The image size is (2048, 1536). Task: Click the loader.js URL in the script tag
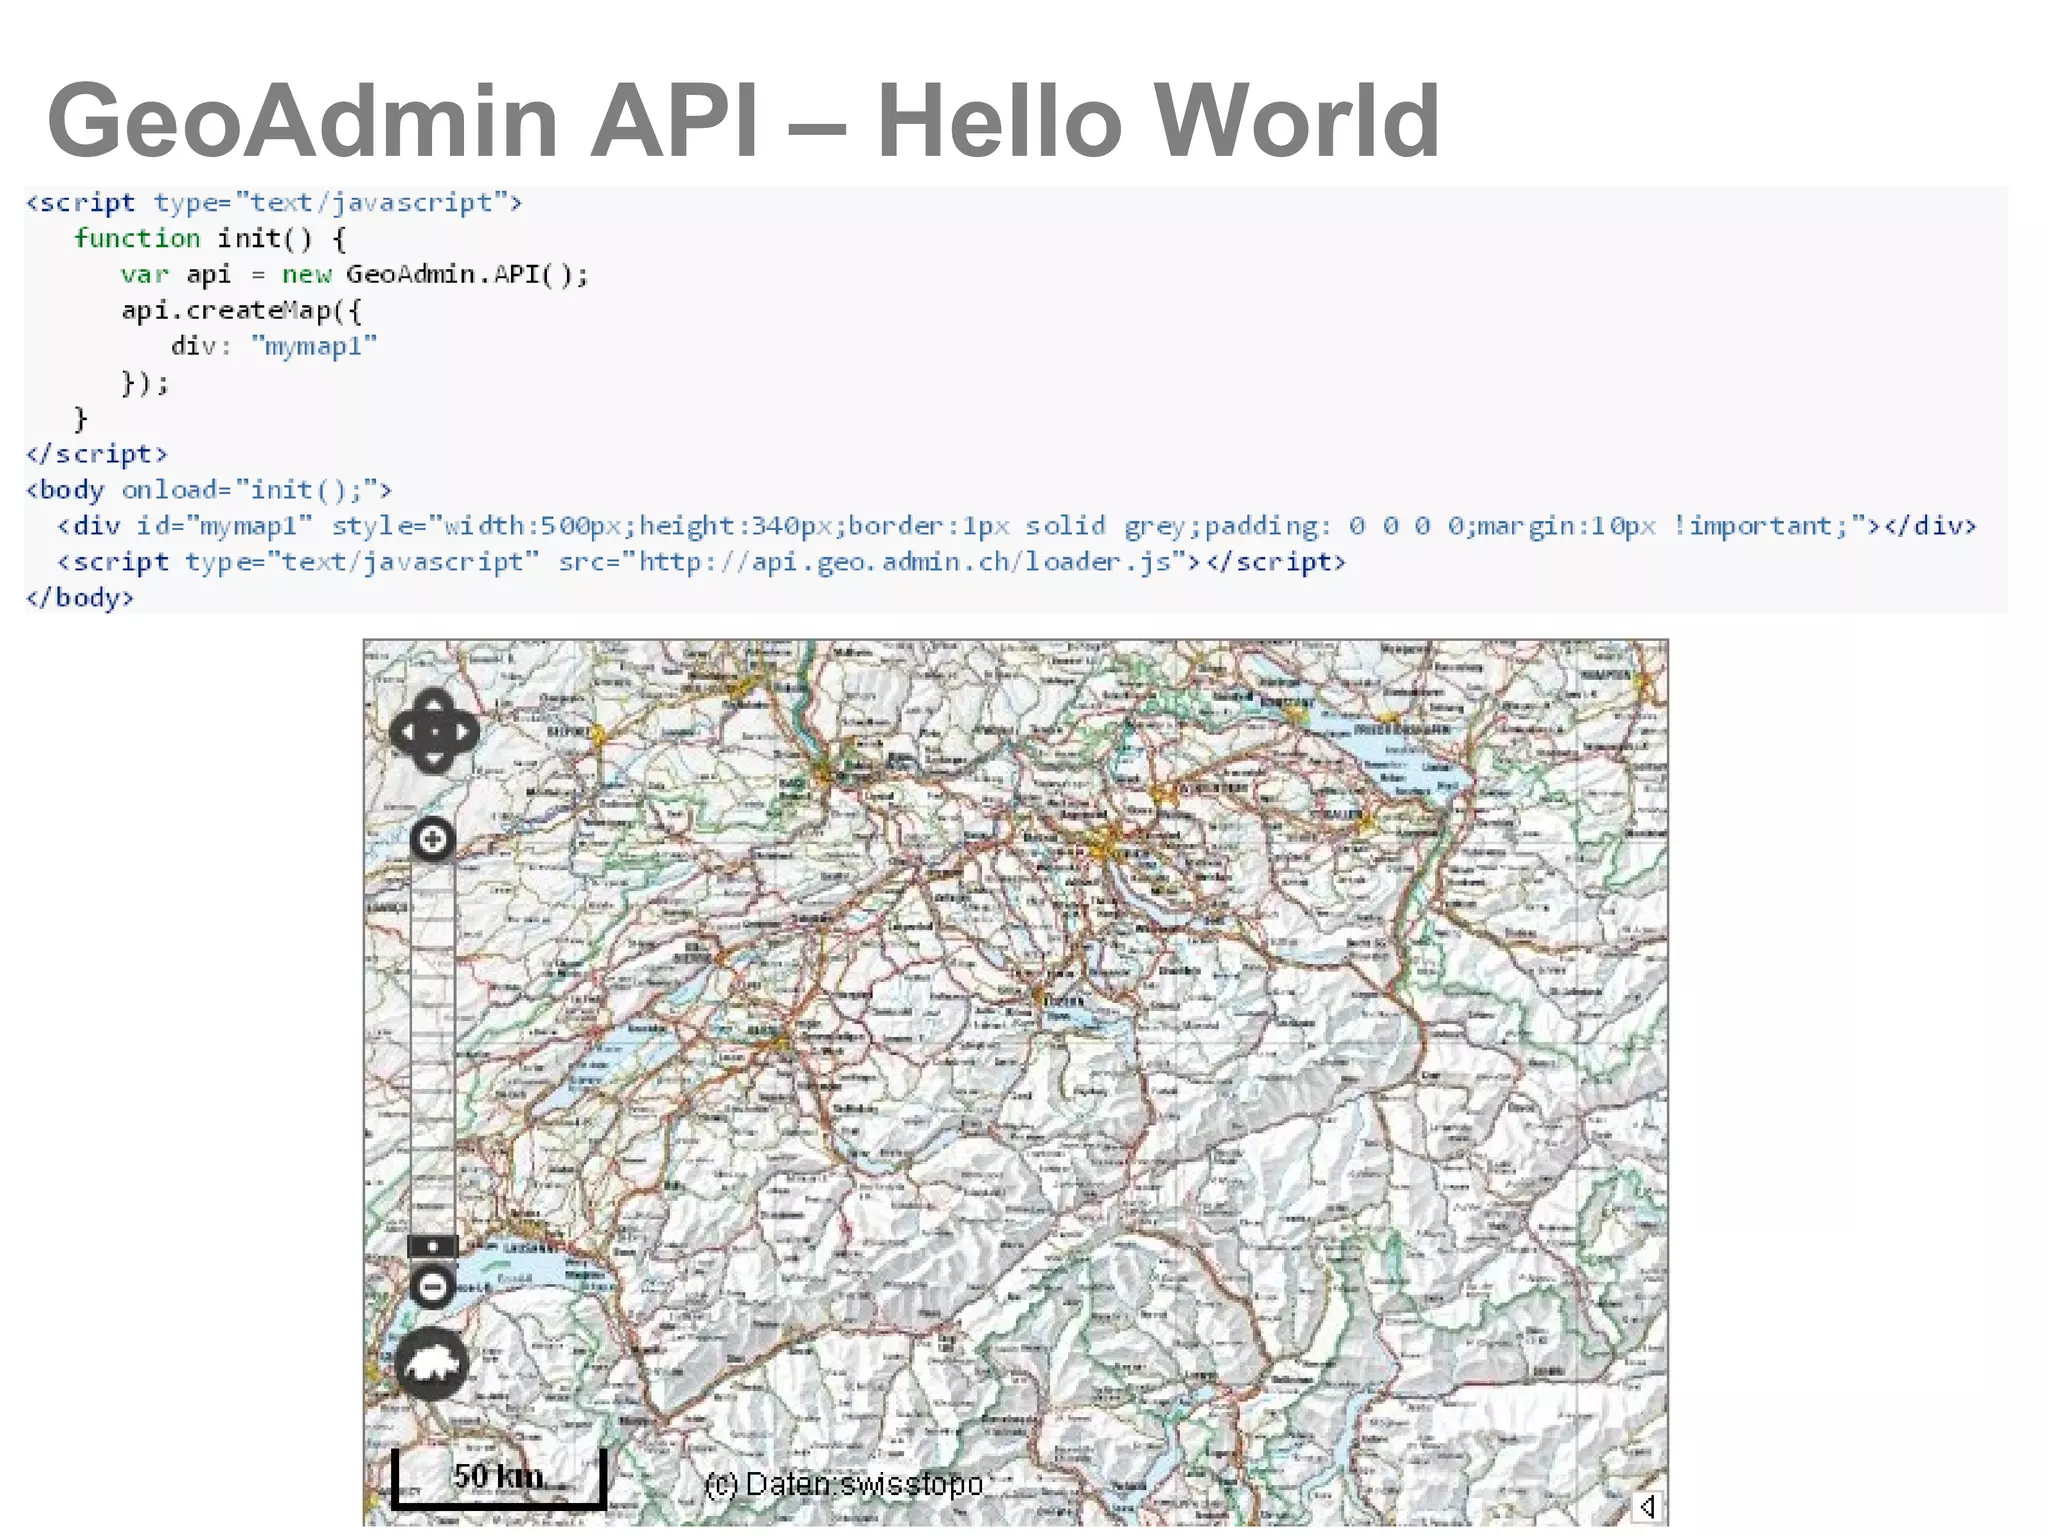coord(913,562)
